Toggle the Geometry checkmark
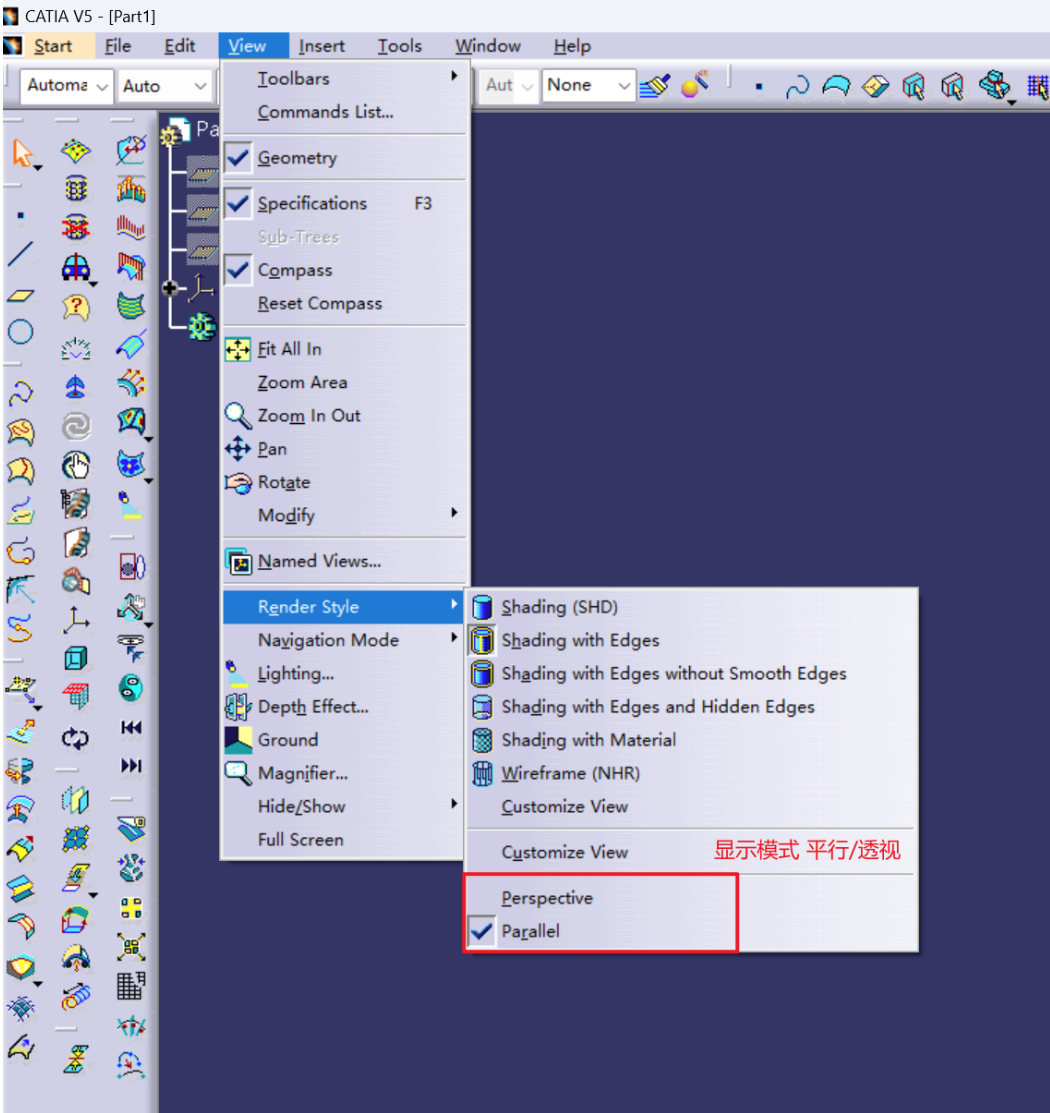The height and width of the screenshot is (1113, 1050). tap(238, 158)
